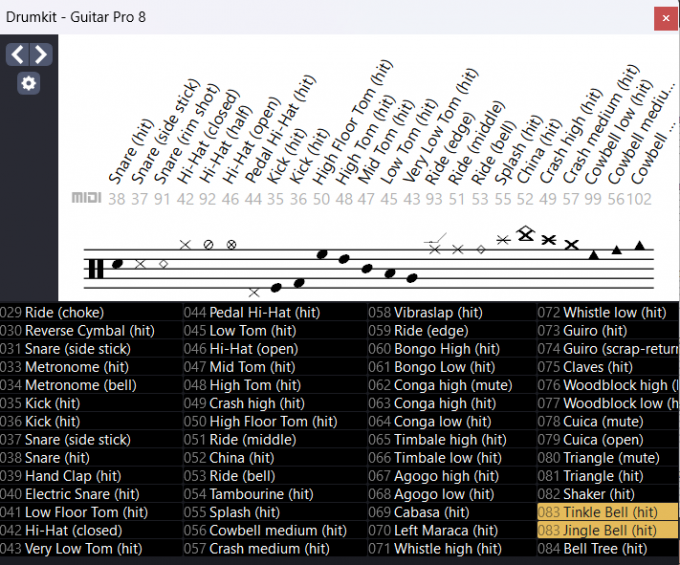Click the next (right arrow) navigation button
This screenshot has width=680, height=565.
pos(40,54)
